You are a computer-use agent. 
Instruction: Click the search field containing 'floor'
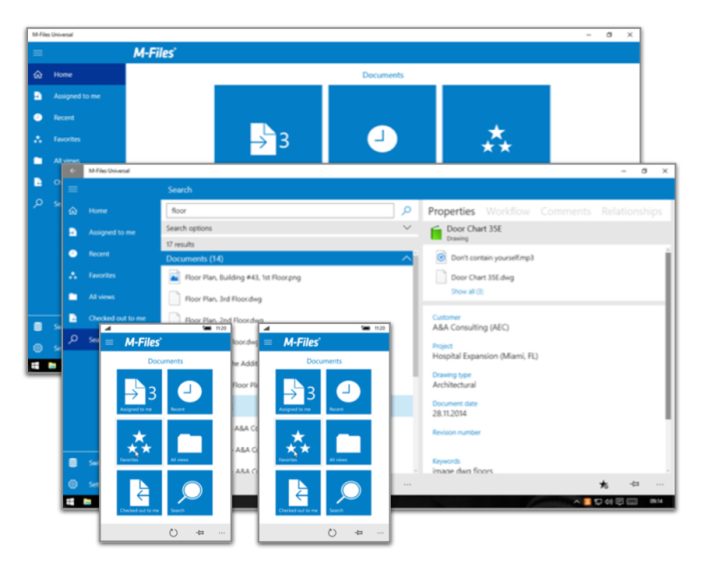click(280, 211)
